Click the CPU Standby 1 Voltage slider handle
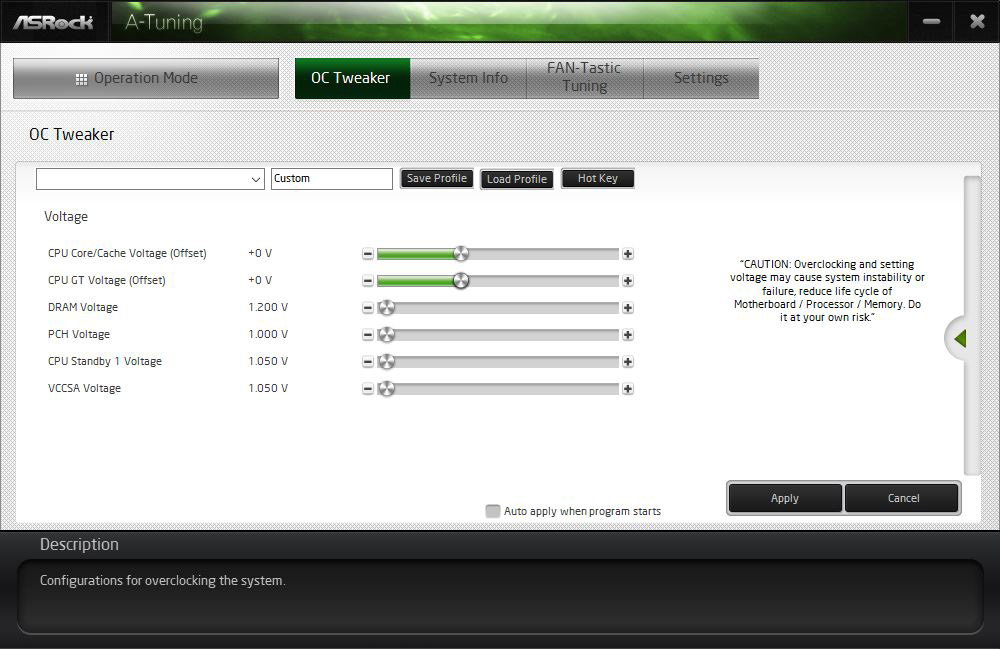The height and width of the screenshot is (649, 1000). tap(386, 361)
